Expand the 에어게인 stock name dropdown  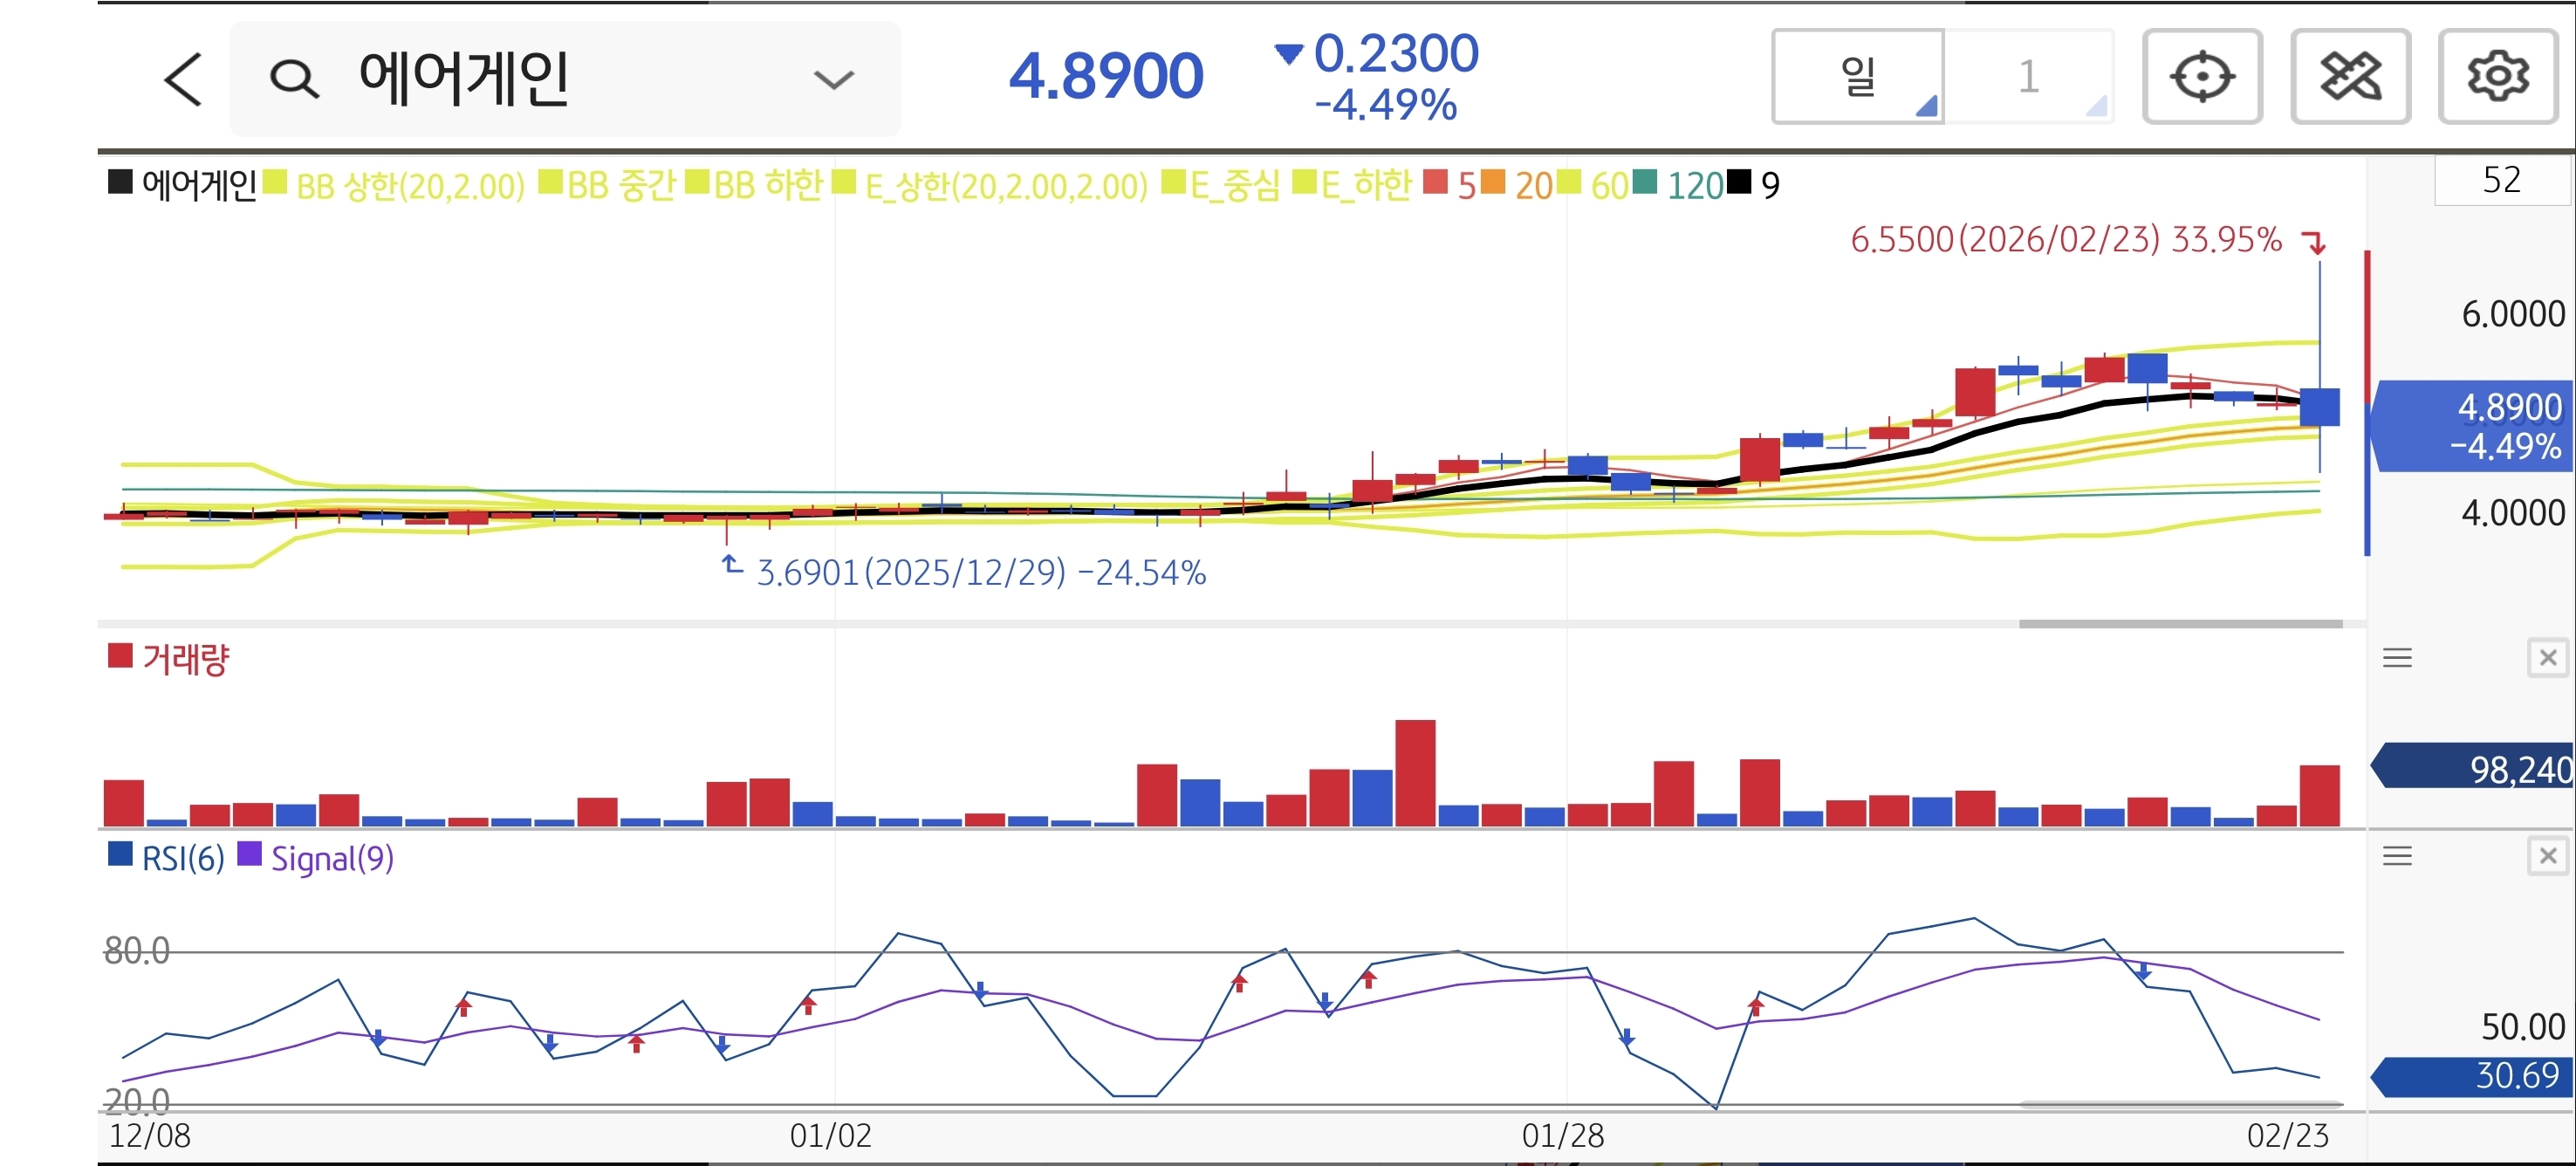click(x=833, y=79)
